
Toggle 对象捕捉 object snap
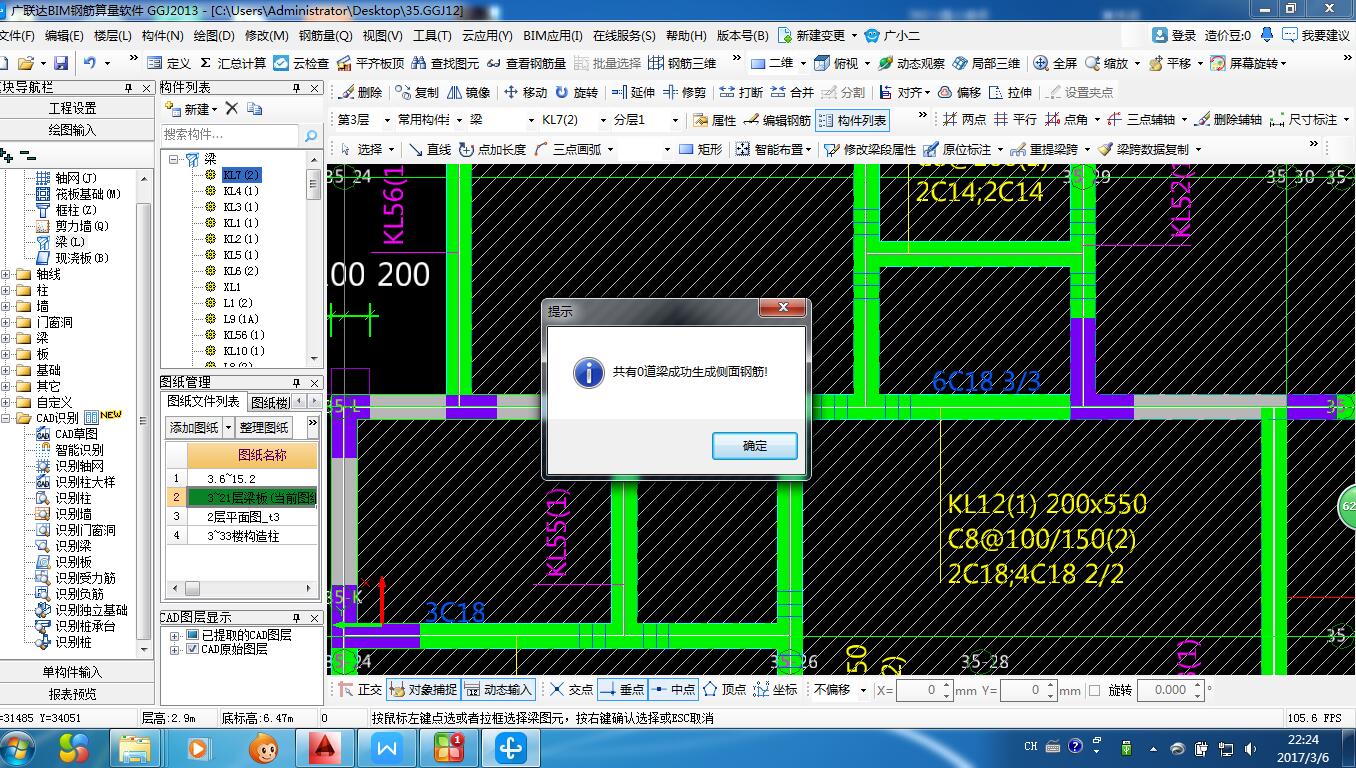pyautogui.click(x=423, y=690)
